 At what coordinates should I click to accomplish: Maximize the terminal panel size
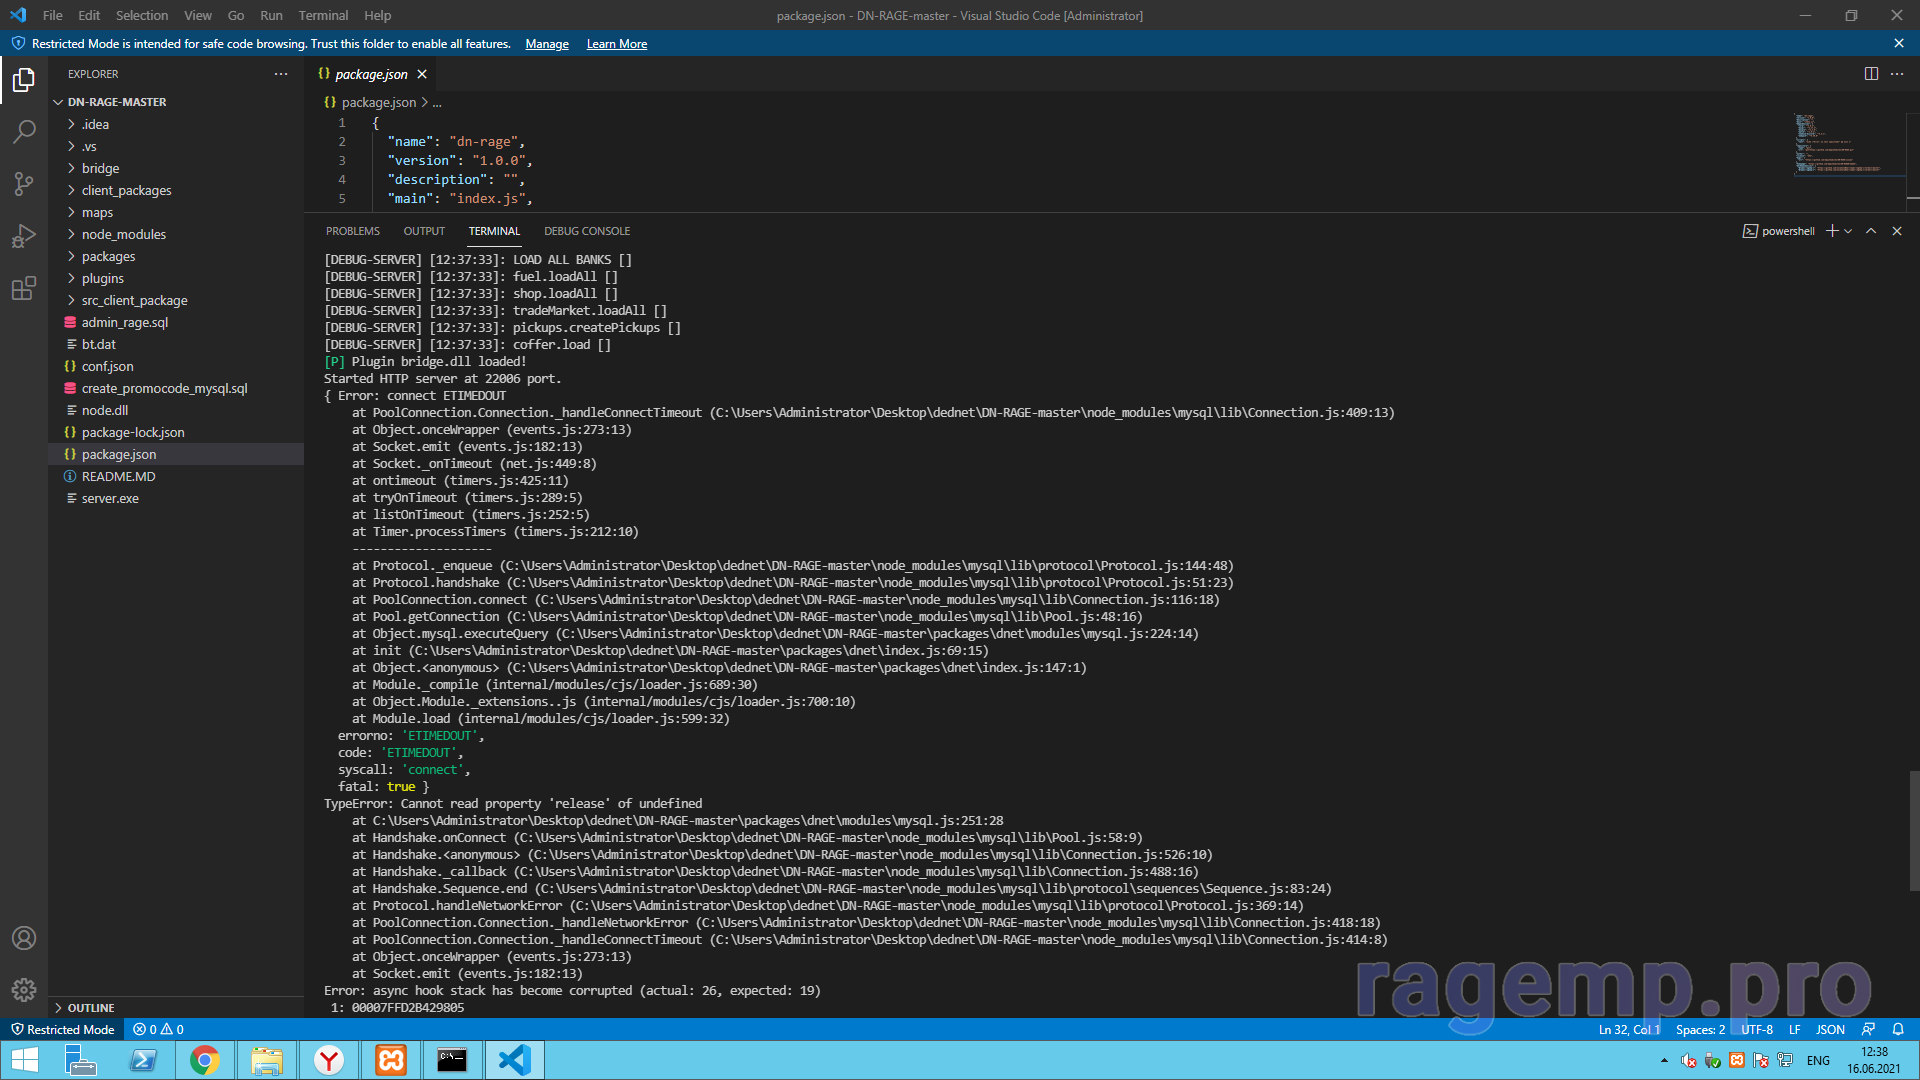tap(1871, 231)
